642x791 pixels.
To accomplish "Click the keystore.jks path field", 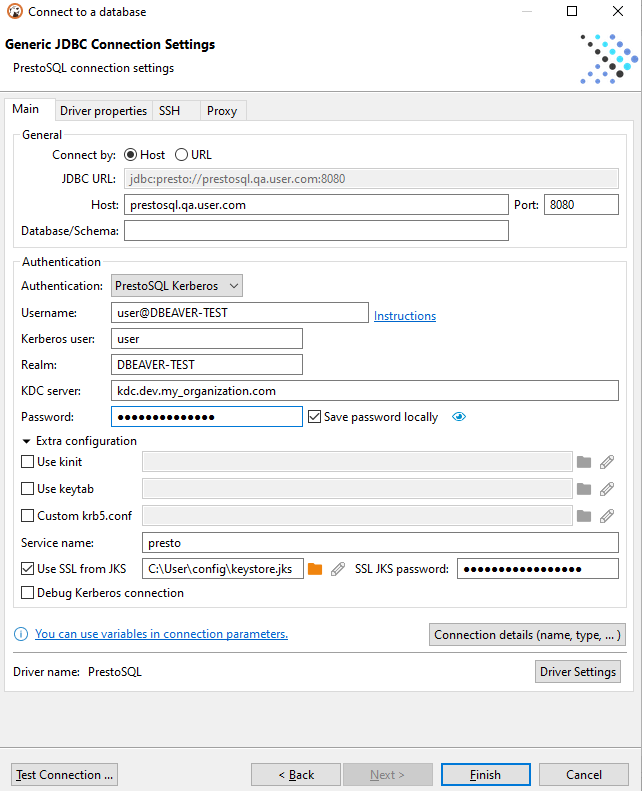I will coord(223,569).
